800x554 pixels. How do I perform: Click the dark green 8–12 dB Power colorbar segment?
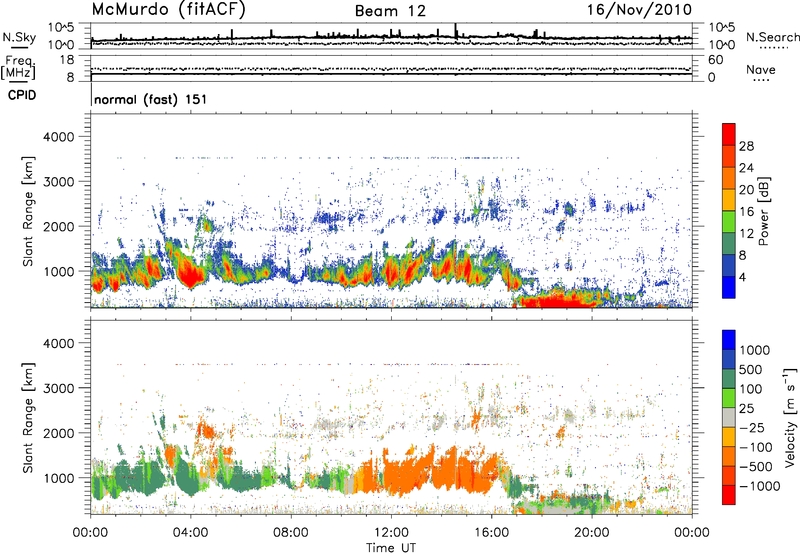729,244
